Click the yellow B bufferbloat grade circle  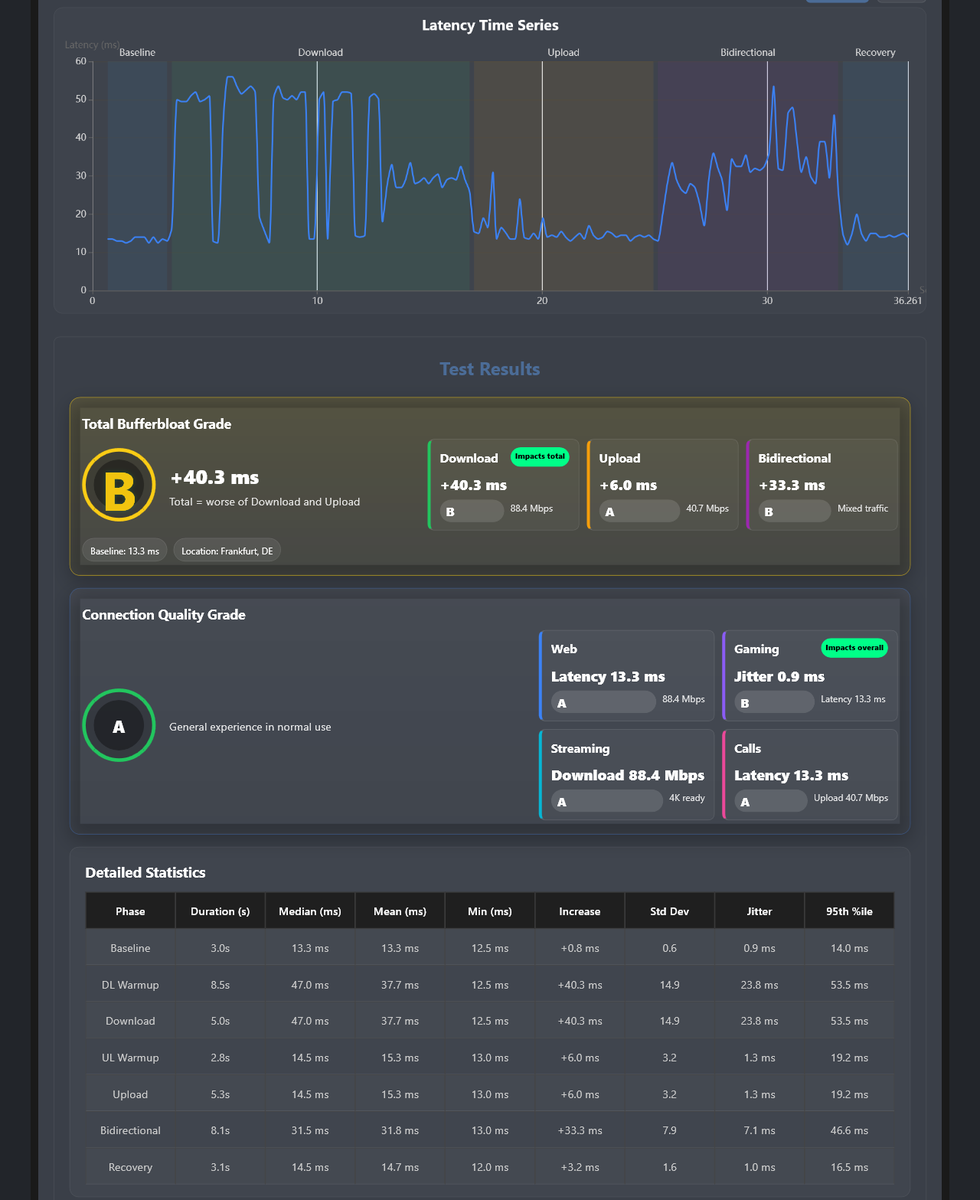119,485
